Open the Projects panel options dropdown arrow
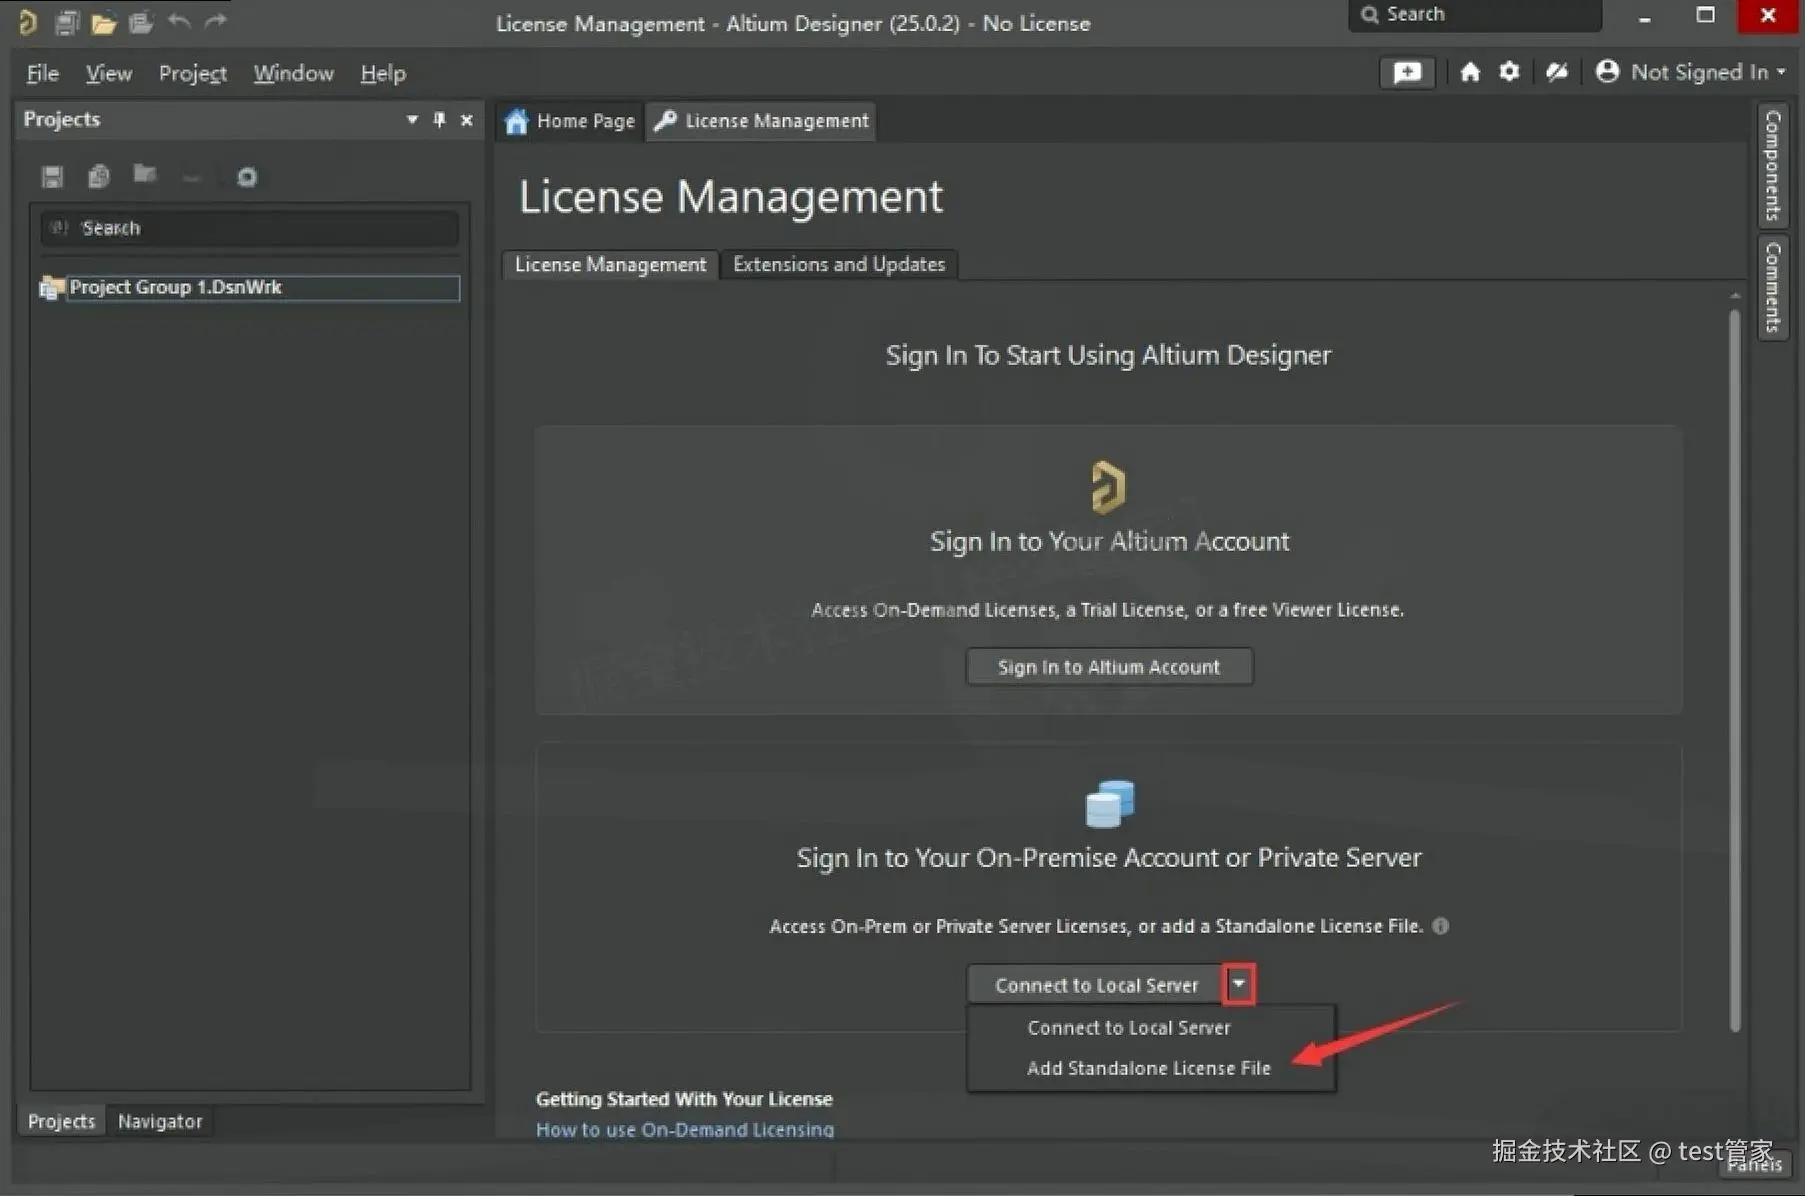The image size is (1805, 1196). 412,120
